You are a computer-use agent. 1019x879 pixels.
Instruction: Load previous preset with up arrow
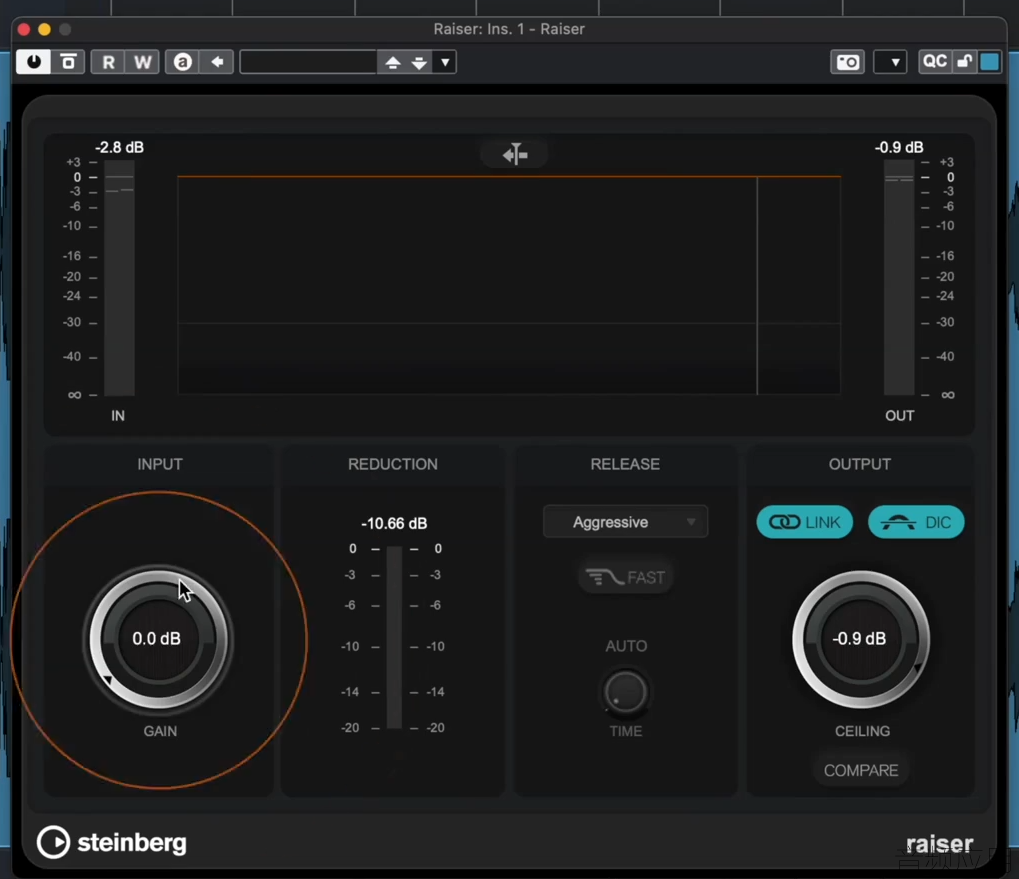pyautogui.click(x=393, y=62)
